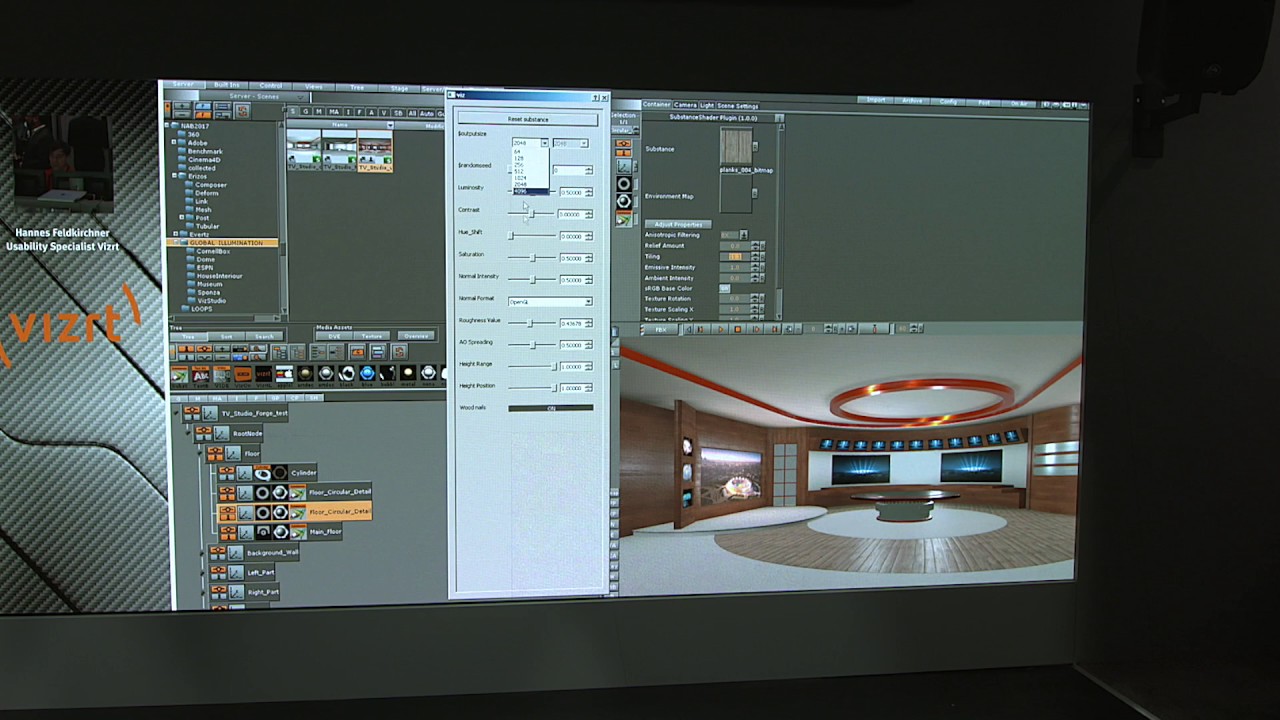Select the vizrt logo image icon

(x=263, y=374)
